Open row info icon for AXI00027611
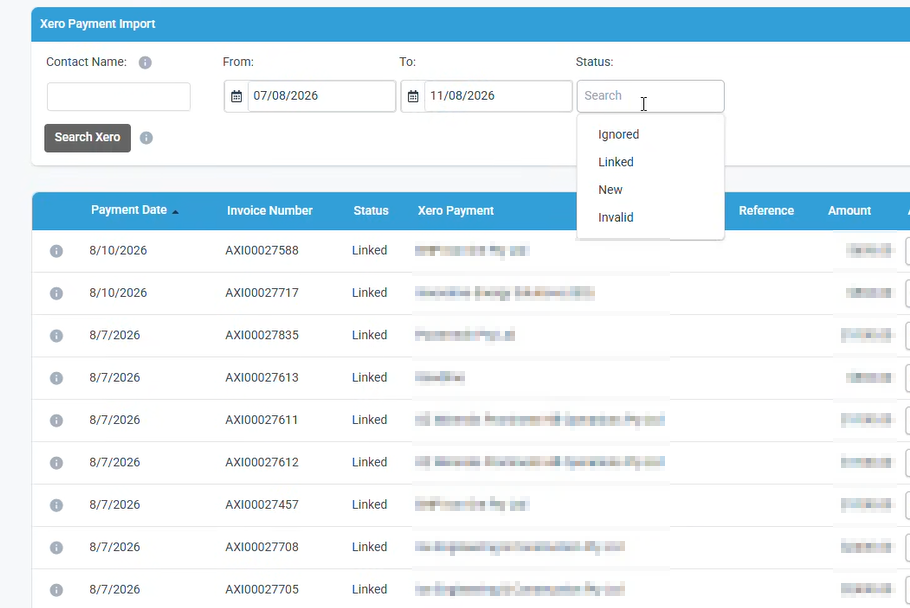 coord(56,421)
